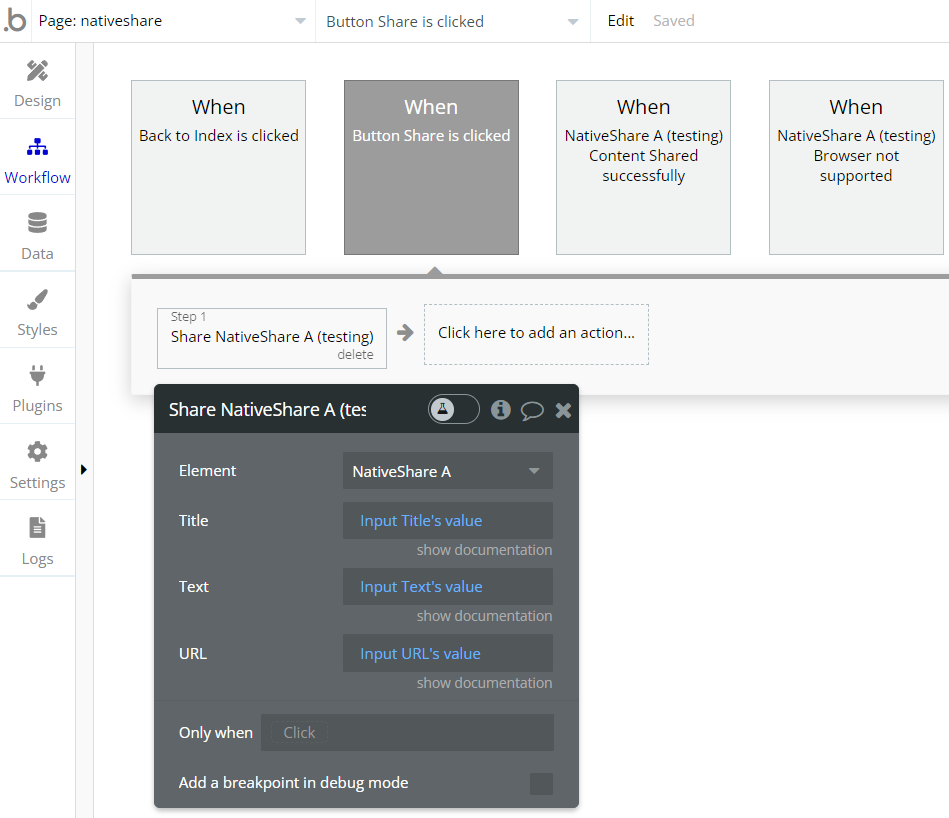
Task: Open the Logs document icon
Action: 37,528
